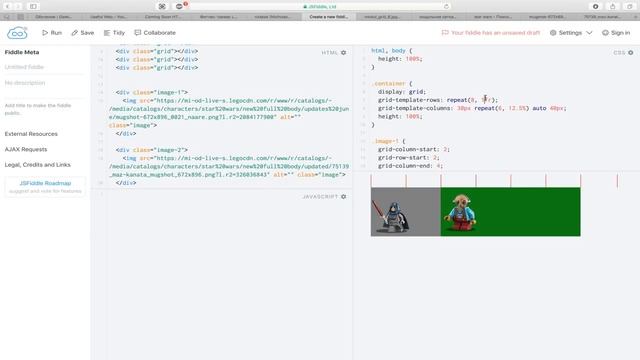
Task: Click the Safari address bar
Action: click(x=320, y=7)
